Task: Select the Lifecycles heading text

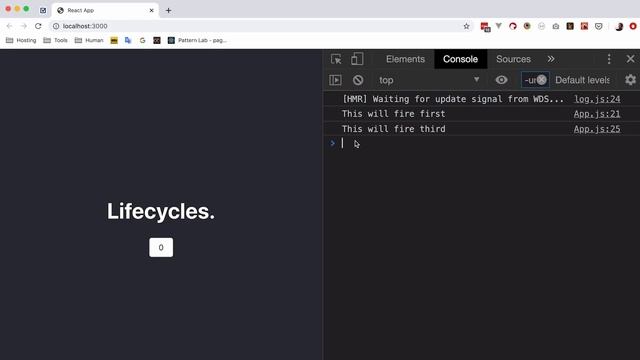Action: pos(161,211)
